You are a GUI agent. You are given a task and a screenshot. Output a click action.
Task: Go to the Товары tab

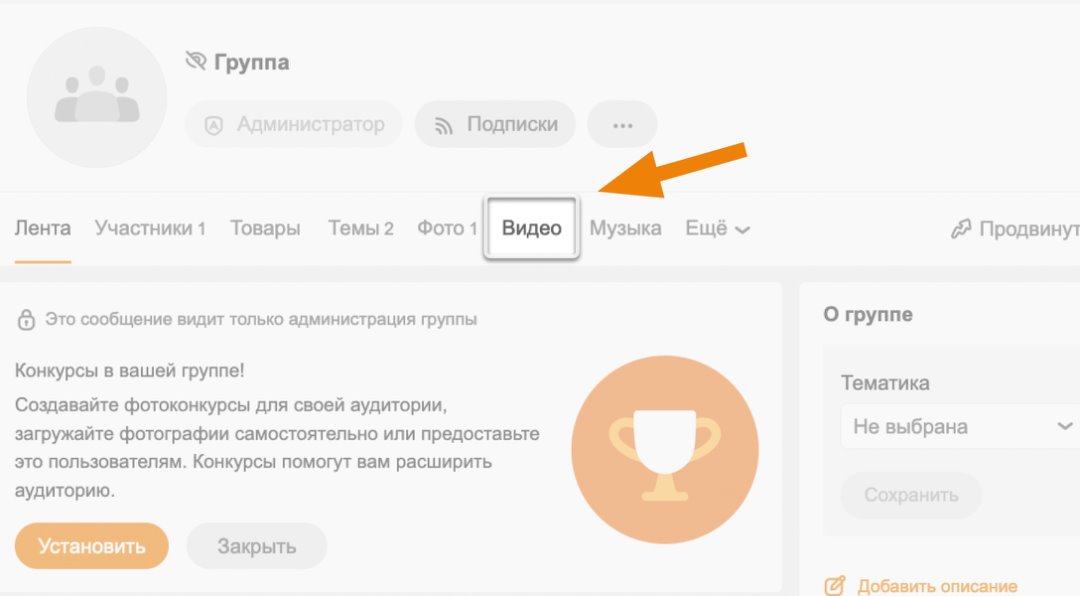tap(265, 228)
